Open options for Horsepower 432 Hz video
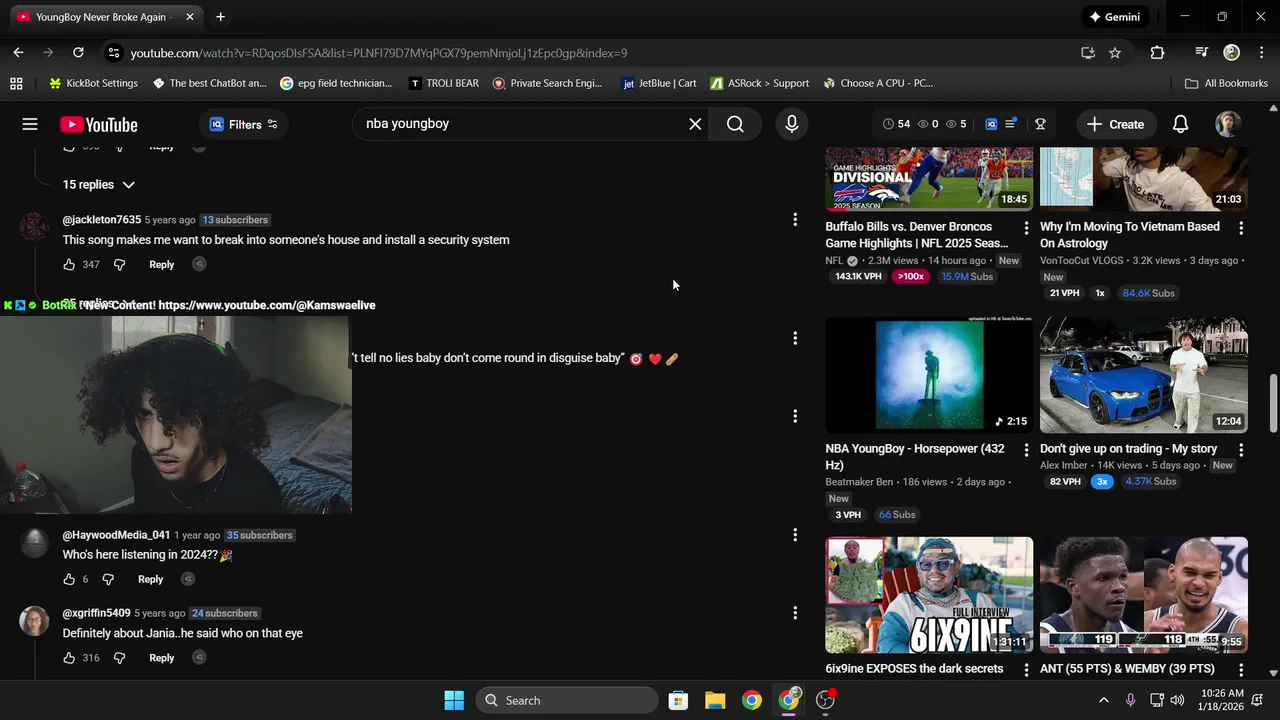 click(x=1025, y=450)
